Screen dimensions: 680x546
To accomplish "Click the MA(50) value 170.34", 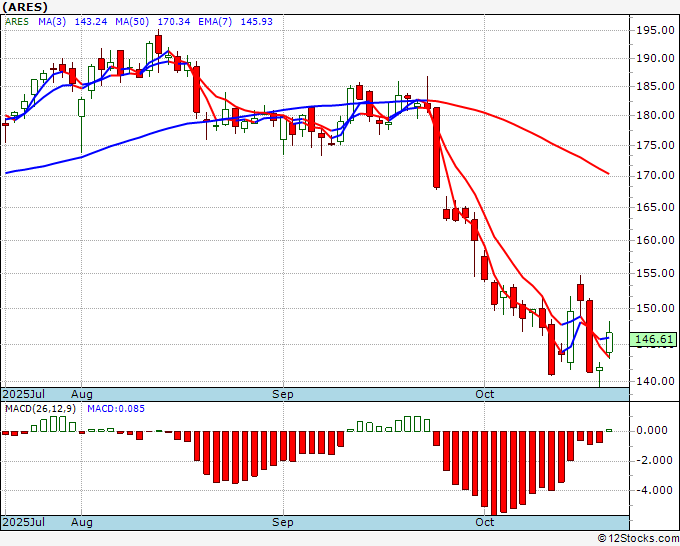I will (173, 22).
